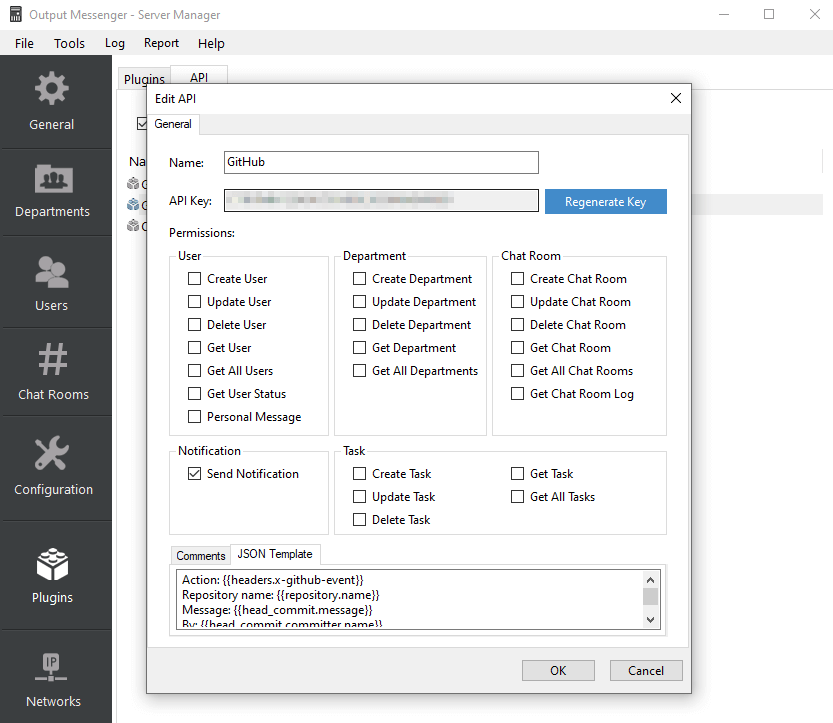Enable Get All Departments permission
The image size is (833, 723).
360,371
